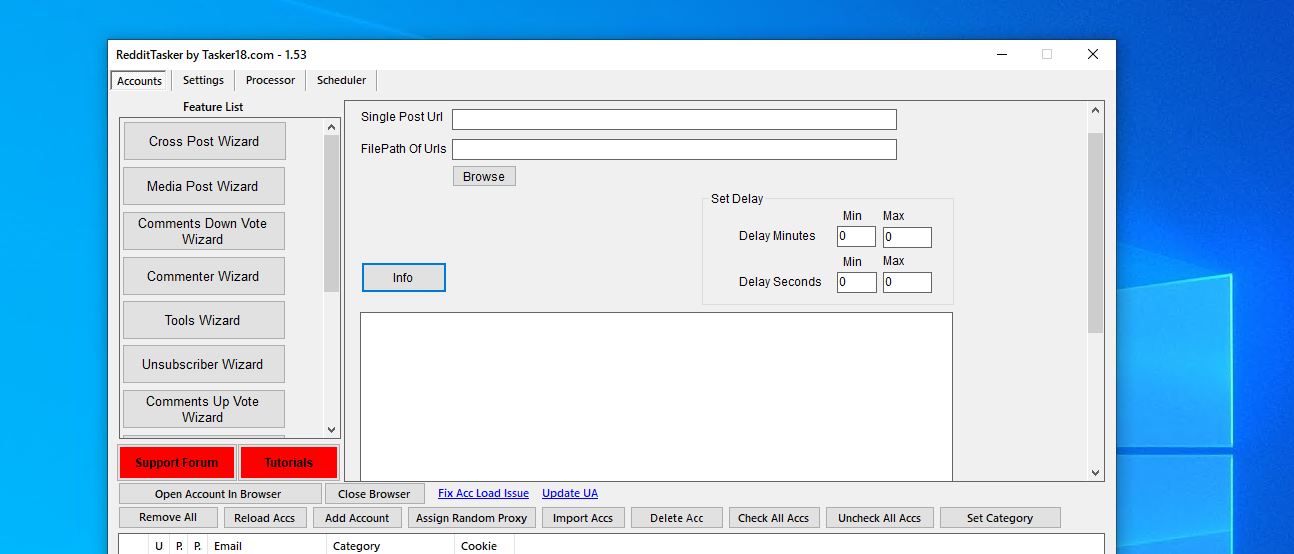
Task: Click feature list scroll down arrow
Action: 332,430
